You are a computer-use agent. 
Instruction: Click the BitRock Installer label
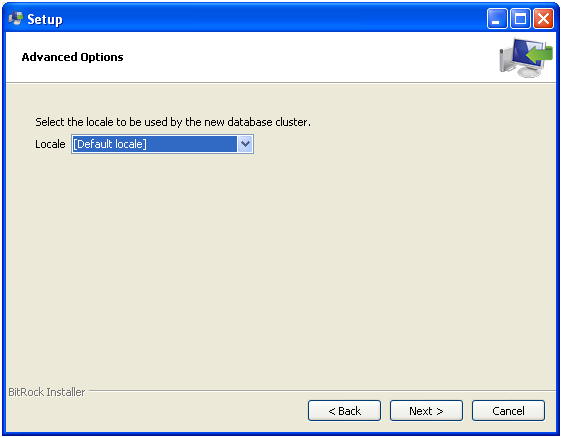(x=47, y=392)
